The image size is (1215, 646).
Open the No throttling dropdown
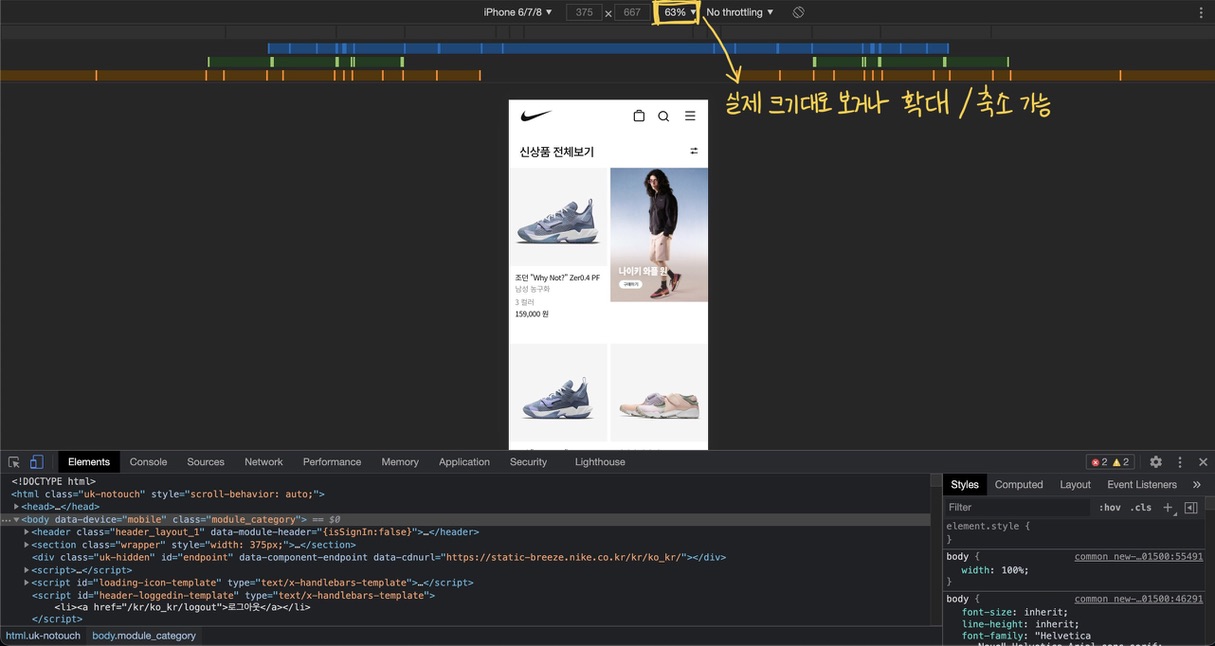coord(740,12)
